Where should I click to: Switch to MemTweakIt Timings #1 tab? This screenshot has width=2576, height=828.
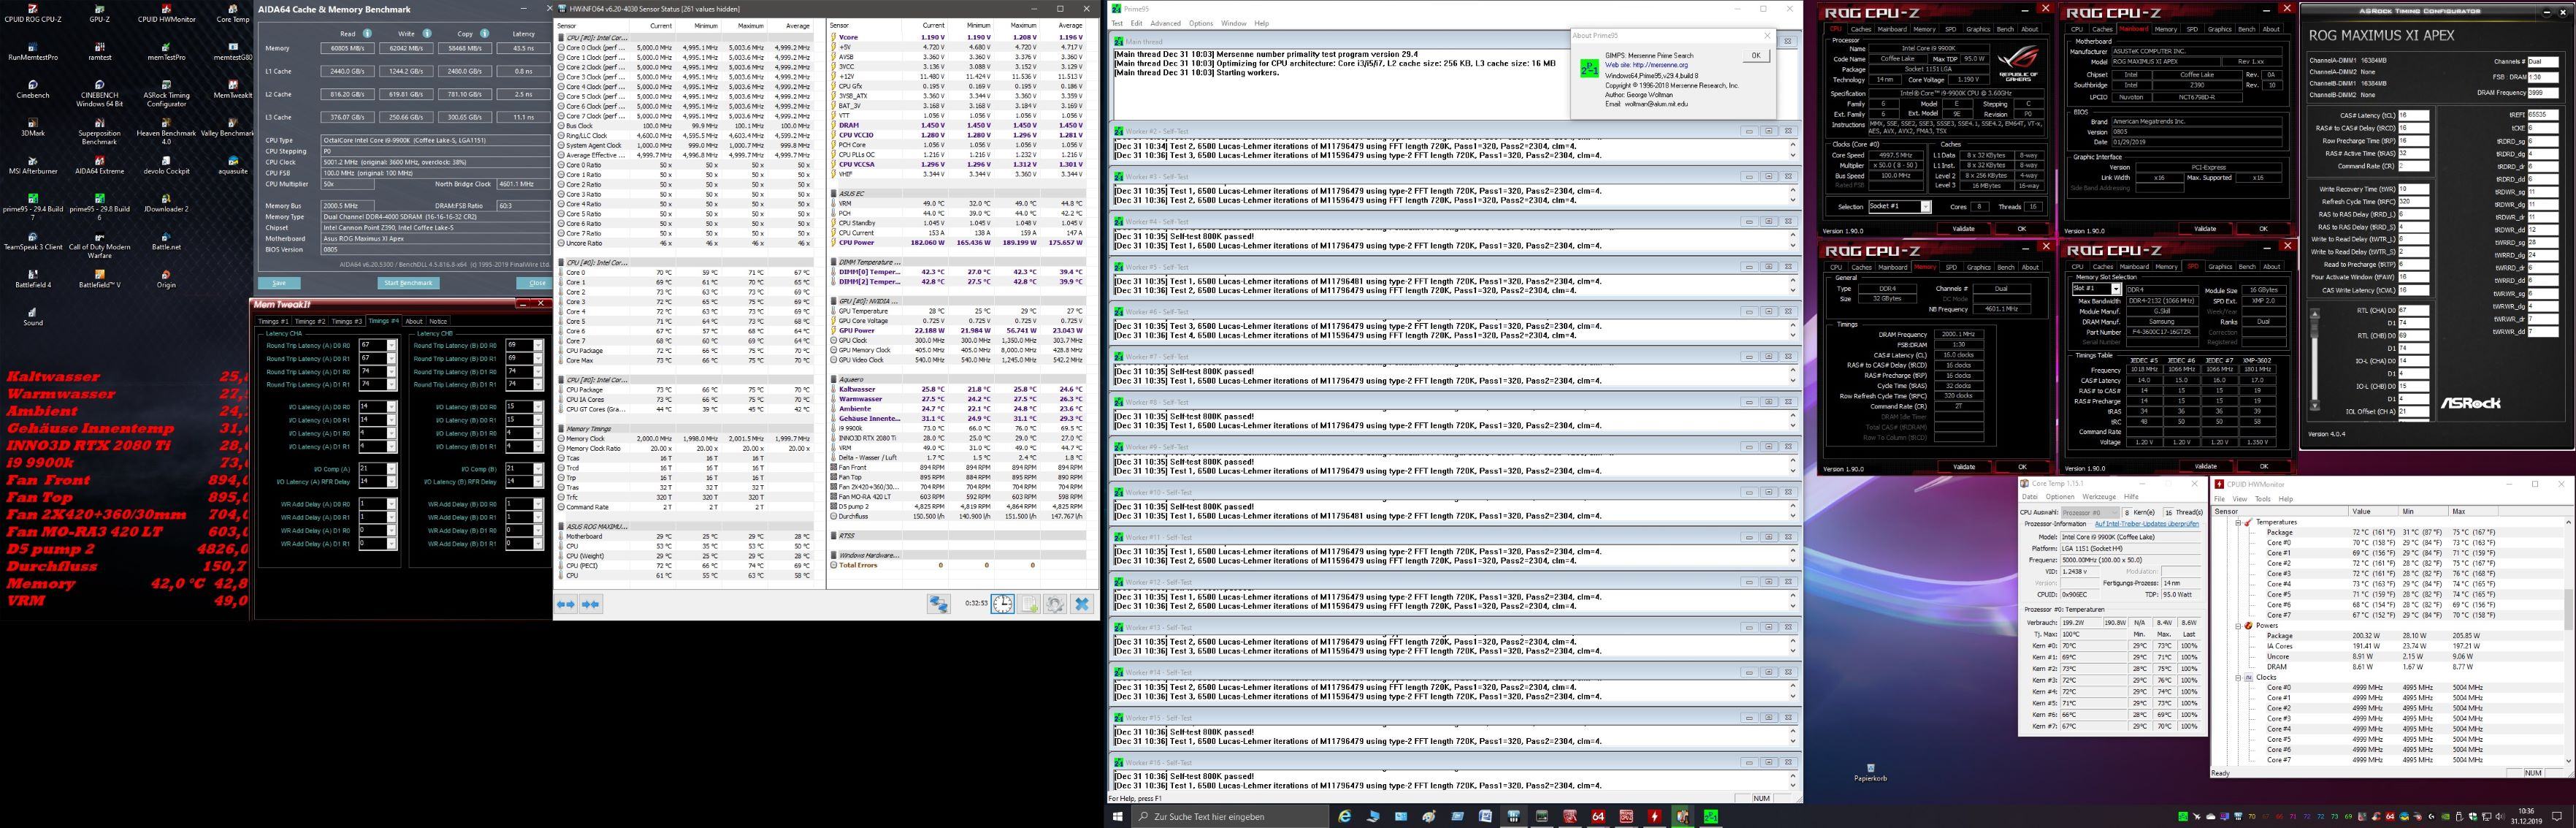point(273,321)
